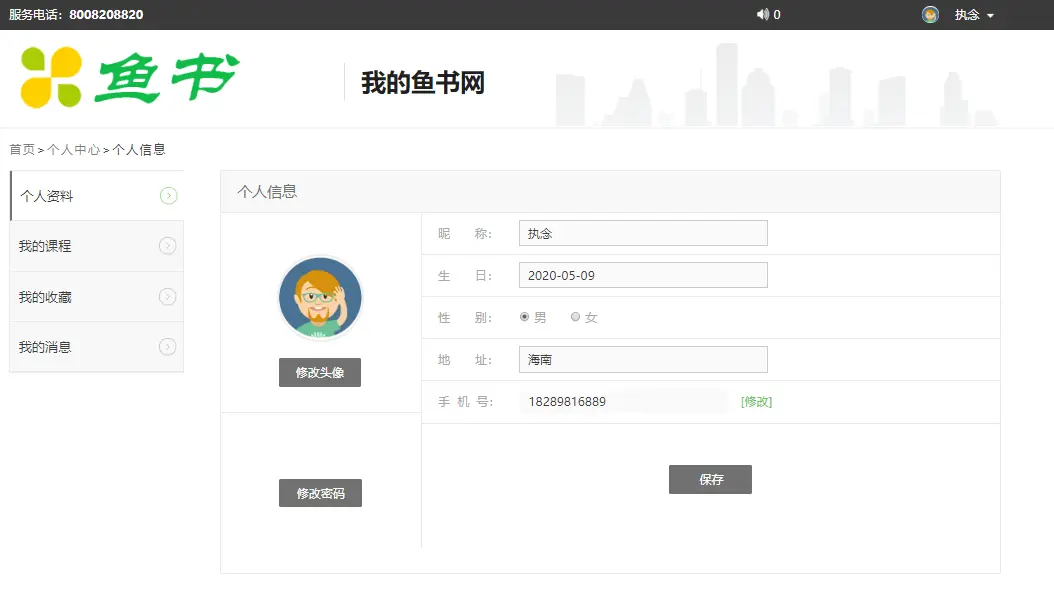Click the 修改头像 button
The height and width of the screenshot is (599, 1054).
coord(320,372)
